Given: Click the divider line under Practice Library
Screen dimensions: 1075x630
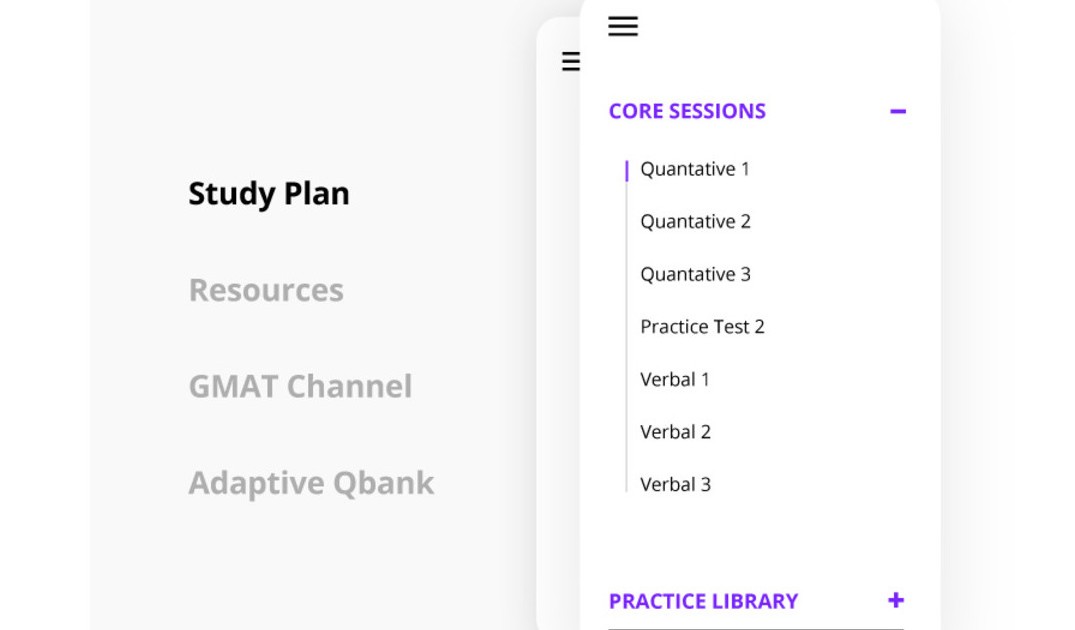Looking at the screenshot, I should click(x=755, y=628).
